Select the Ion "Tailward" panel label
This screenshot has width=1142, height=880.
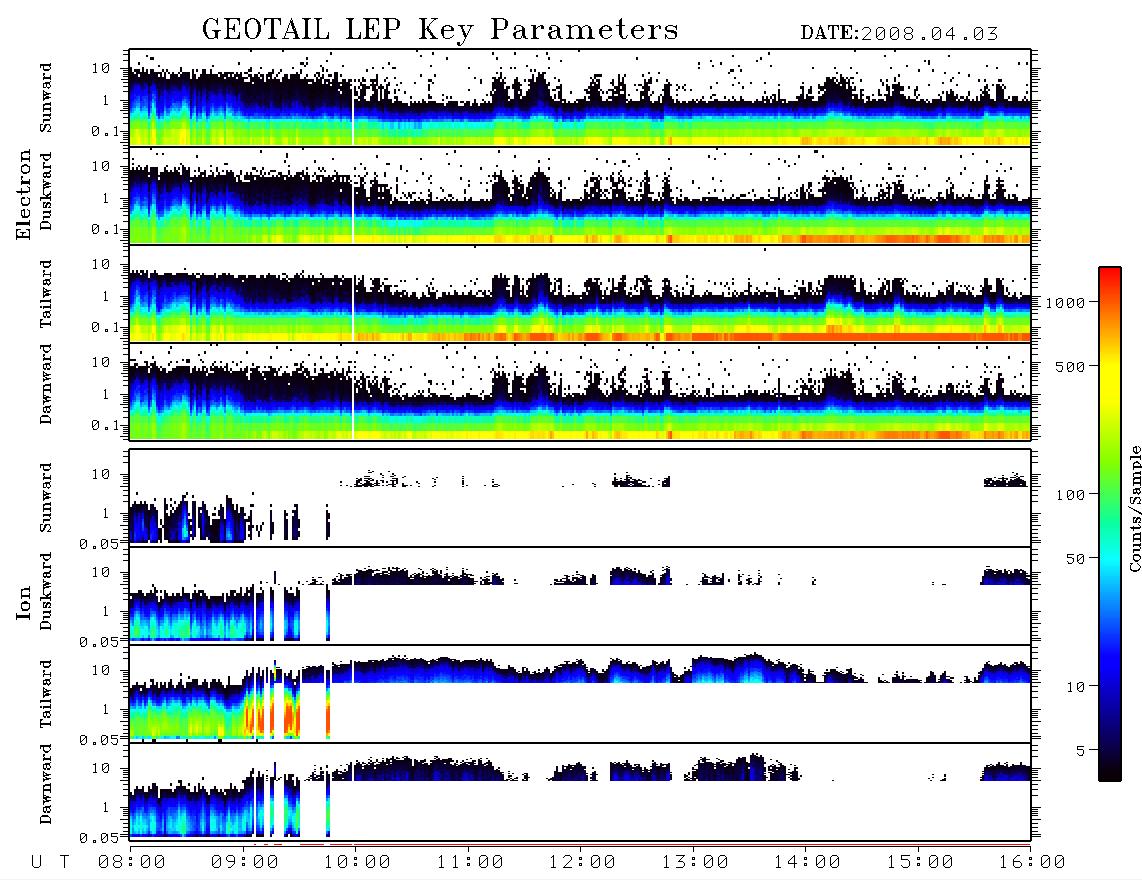[46, 694]
